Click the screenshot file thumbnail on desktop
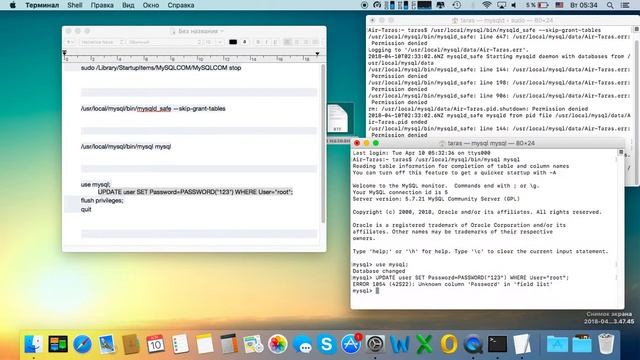 pyautogui.click(x=610, y=318)
